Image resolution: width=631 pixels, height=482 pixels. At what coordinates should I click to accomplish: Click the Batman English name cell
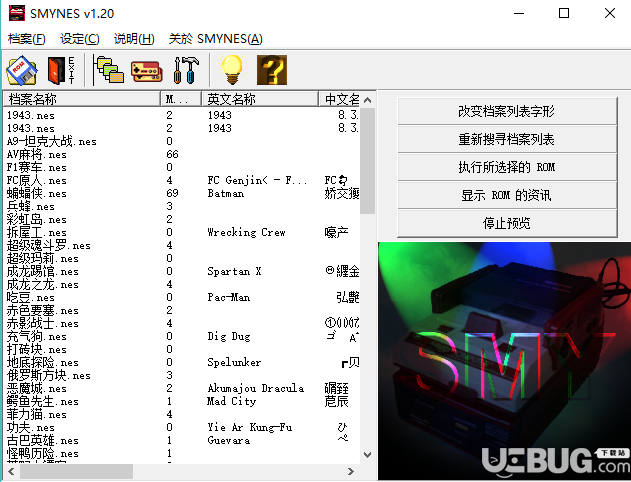tap(226, 194)
